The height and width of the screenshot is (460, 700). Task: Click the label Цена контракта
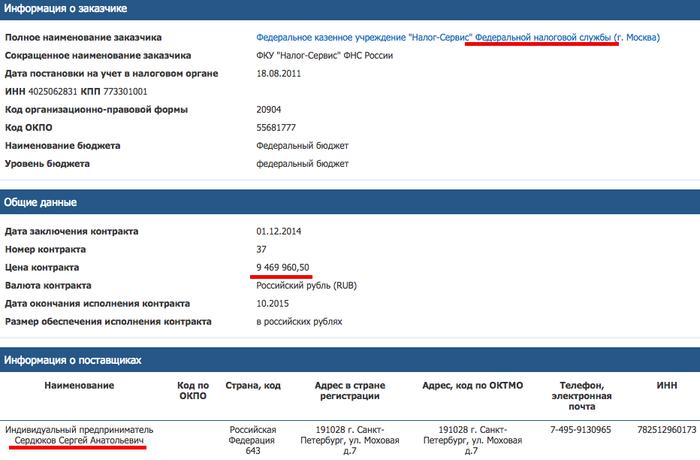[x=42, y=268]
